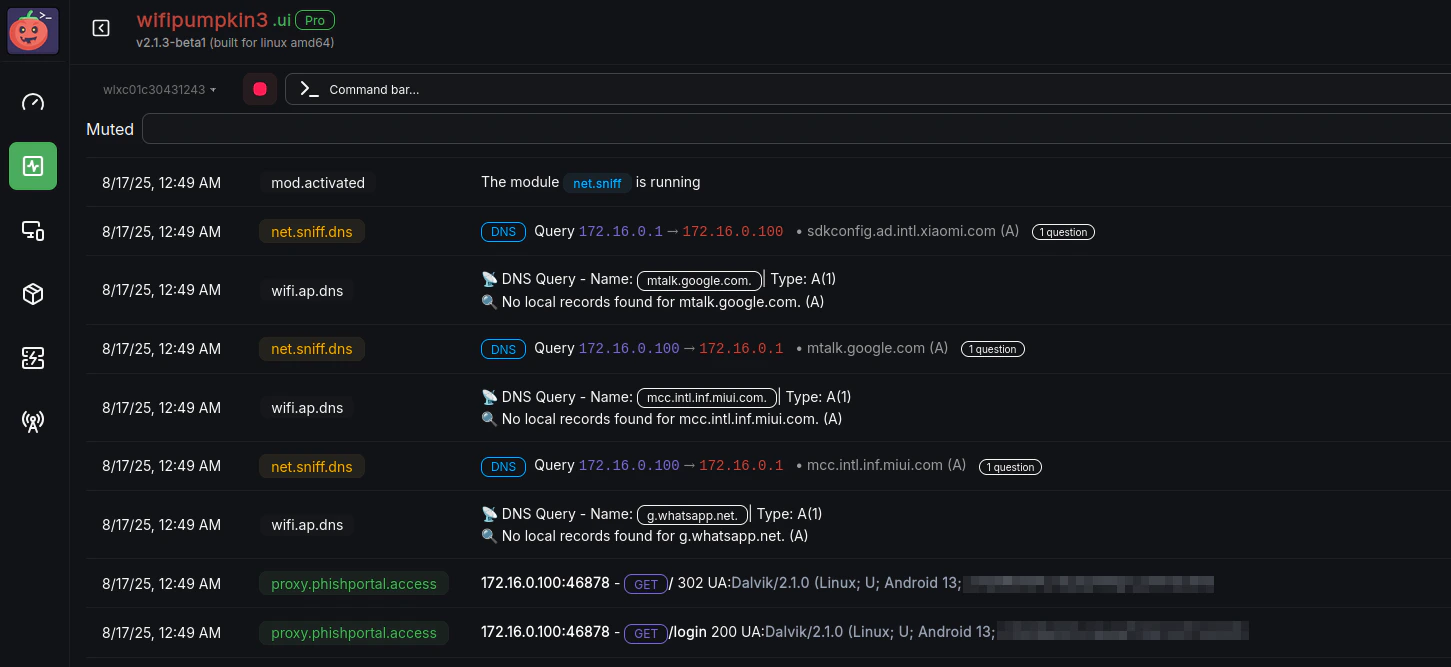Select the mtalk.google.com. domain pill
Viewport: 1451px width, 667px height.
click(x=699, y=280)
